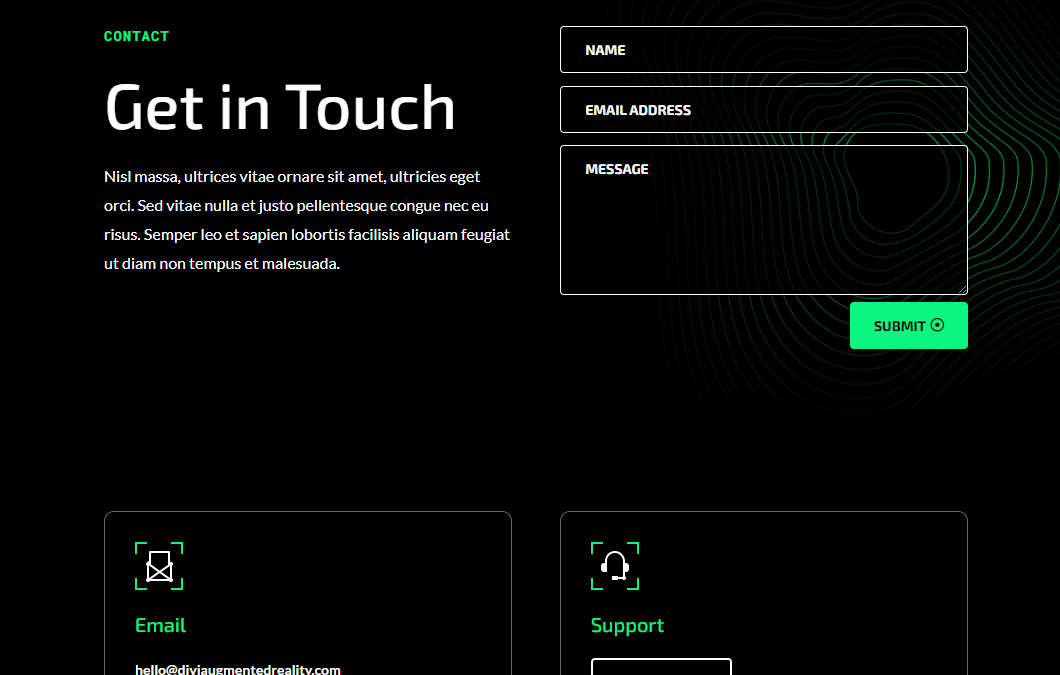Click the Support card heading

(x=627, y=625)
